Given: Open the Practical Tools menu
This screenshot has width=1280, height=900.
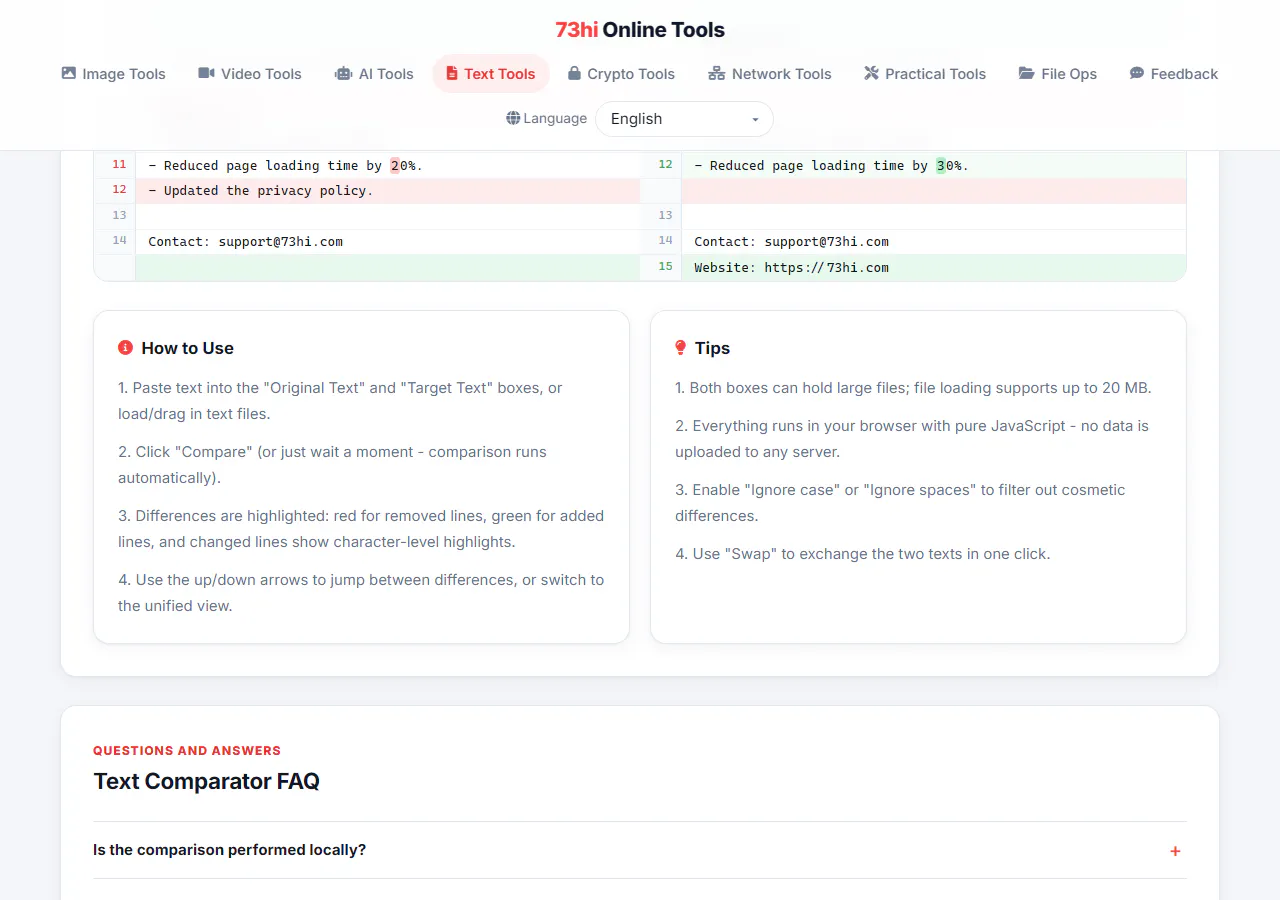Looking at the screenshot, I should click(925, 74).
